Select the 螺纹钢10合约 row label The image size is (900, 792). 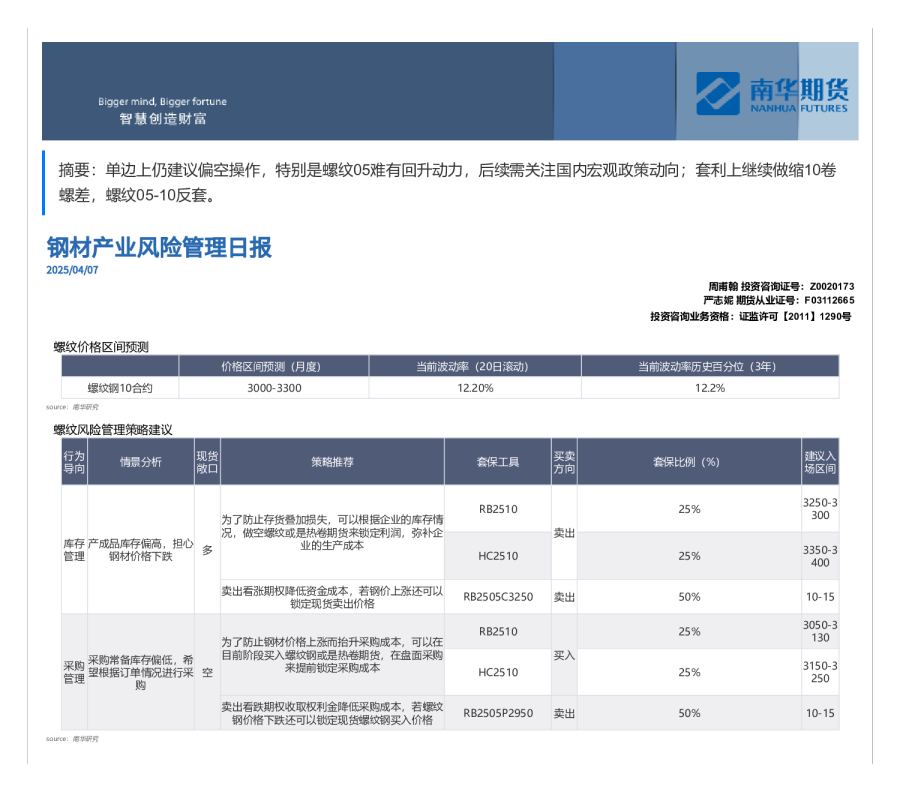pos(120,388)
